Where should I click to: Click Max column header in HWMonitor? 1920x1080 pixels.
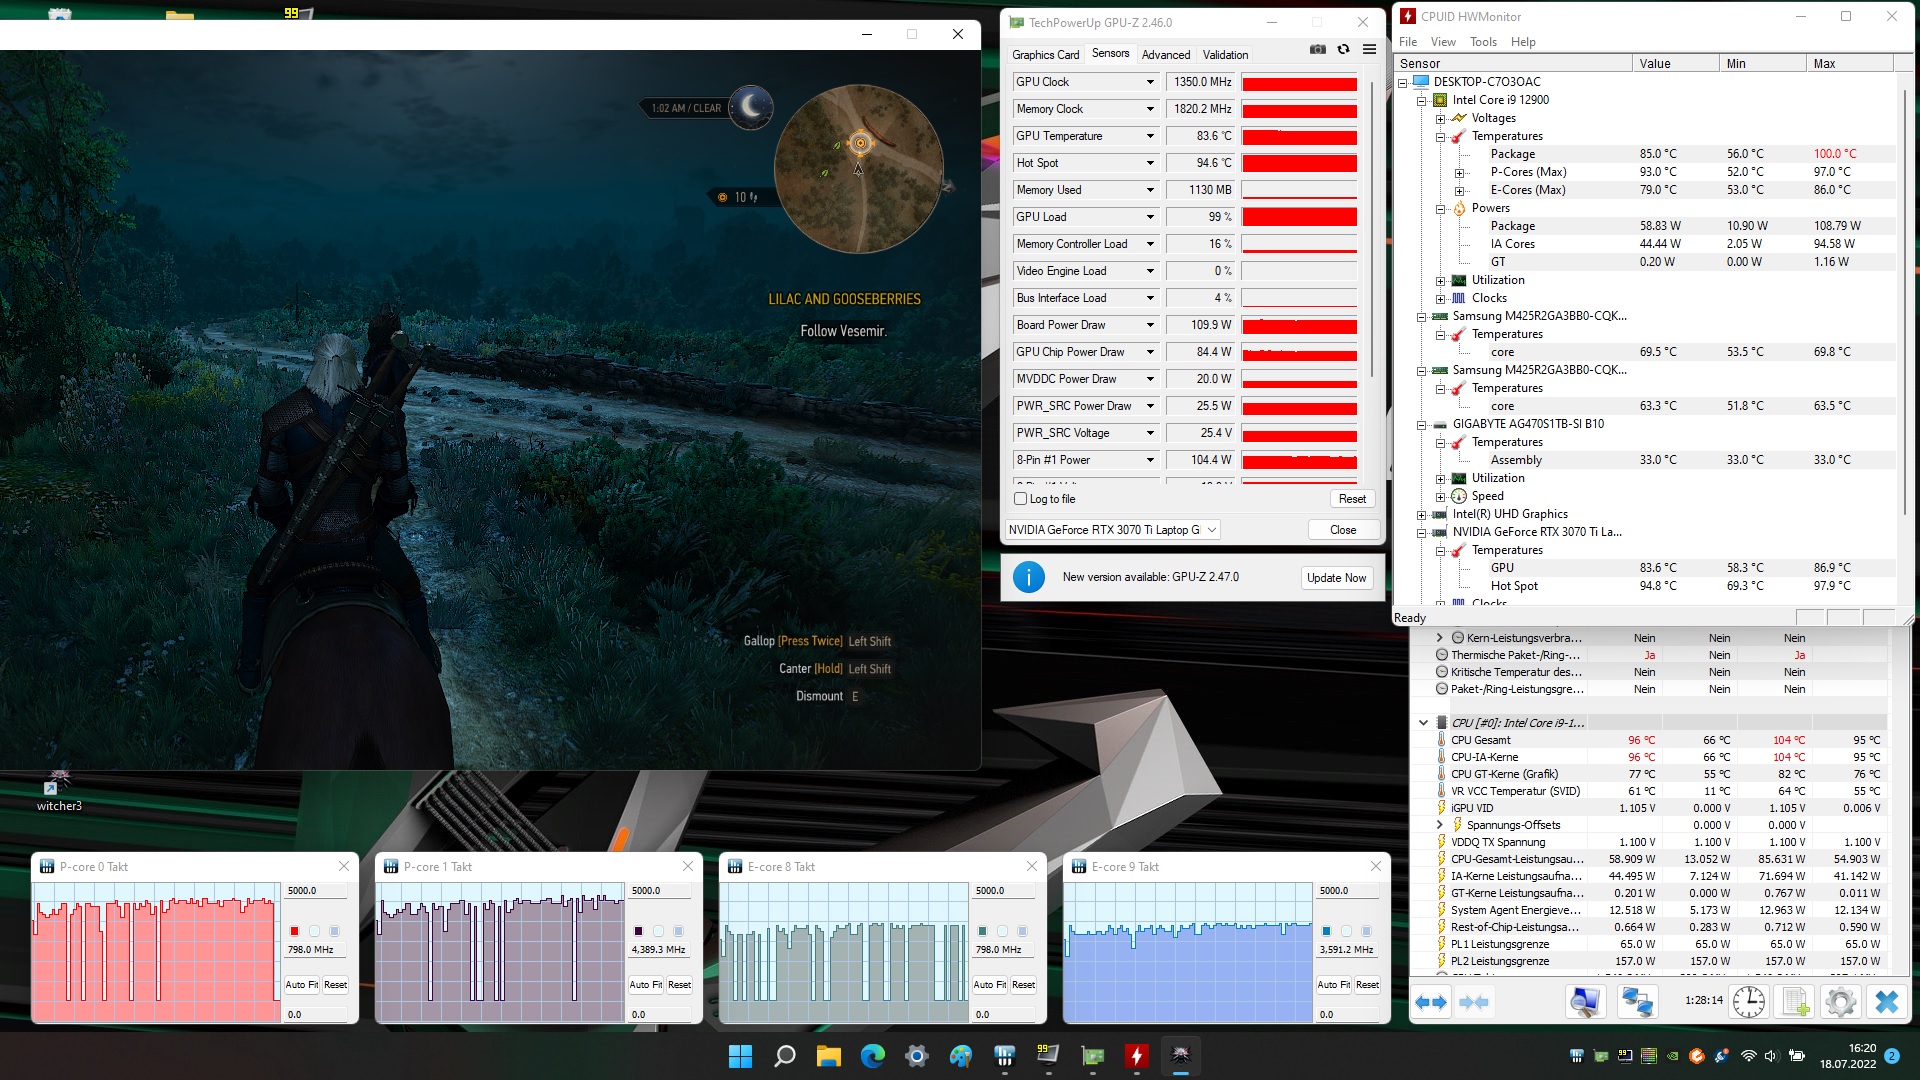pos(1850,63)
